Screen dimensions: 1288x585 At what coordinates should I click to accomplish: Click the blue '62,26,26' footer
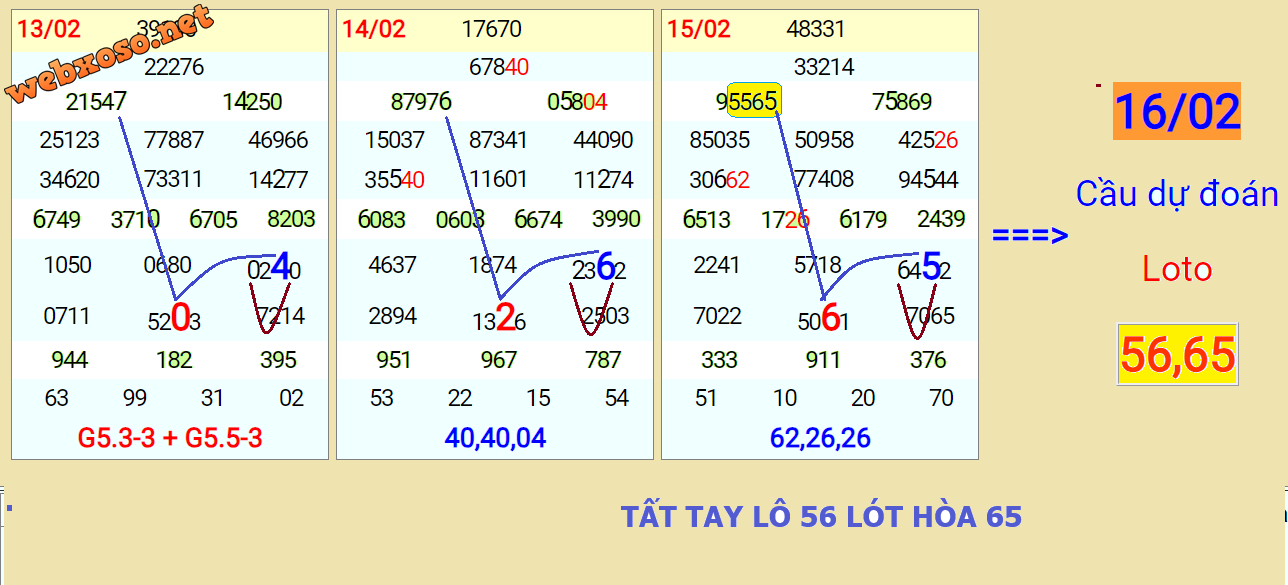(x=820, y=438)
